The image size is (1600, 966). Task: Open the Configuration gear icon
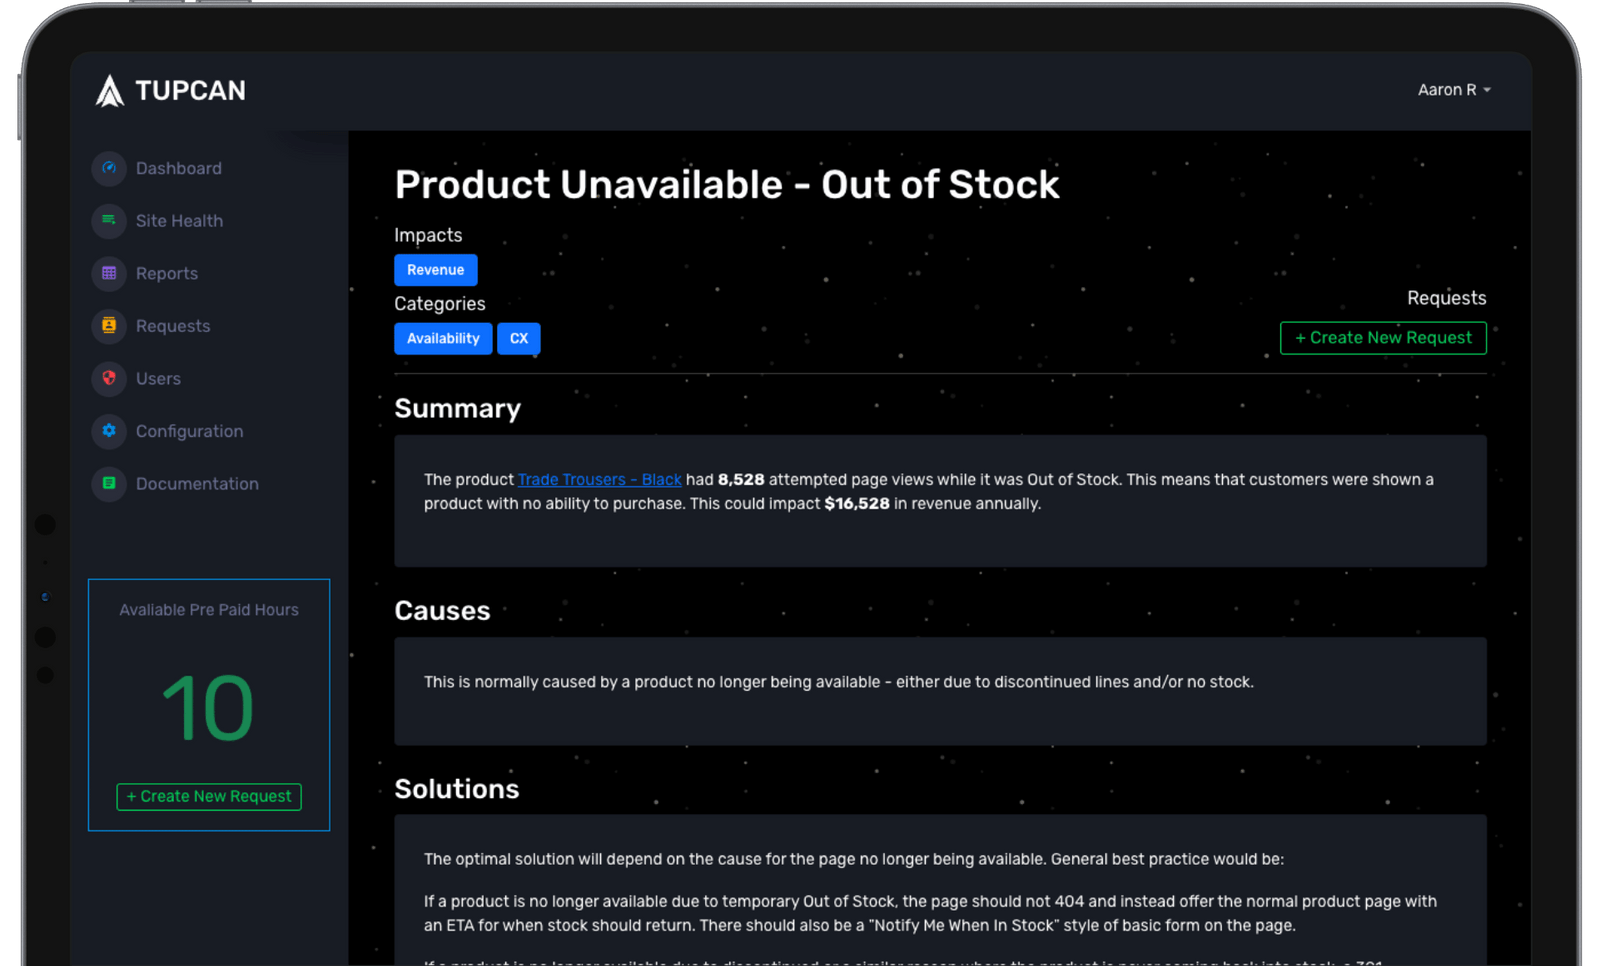108,431
